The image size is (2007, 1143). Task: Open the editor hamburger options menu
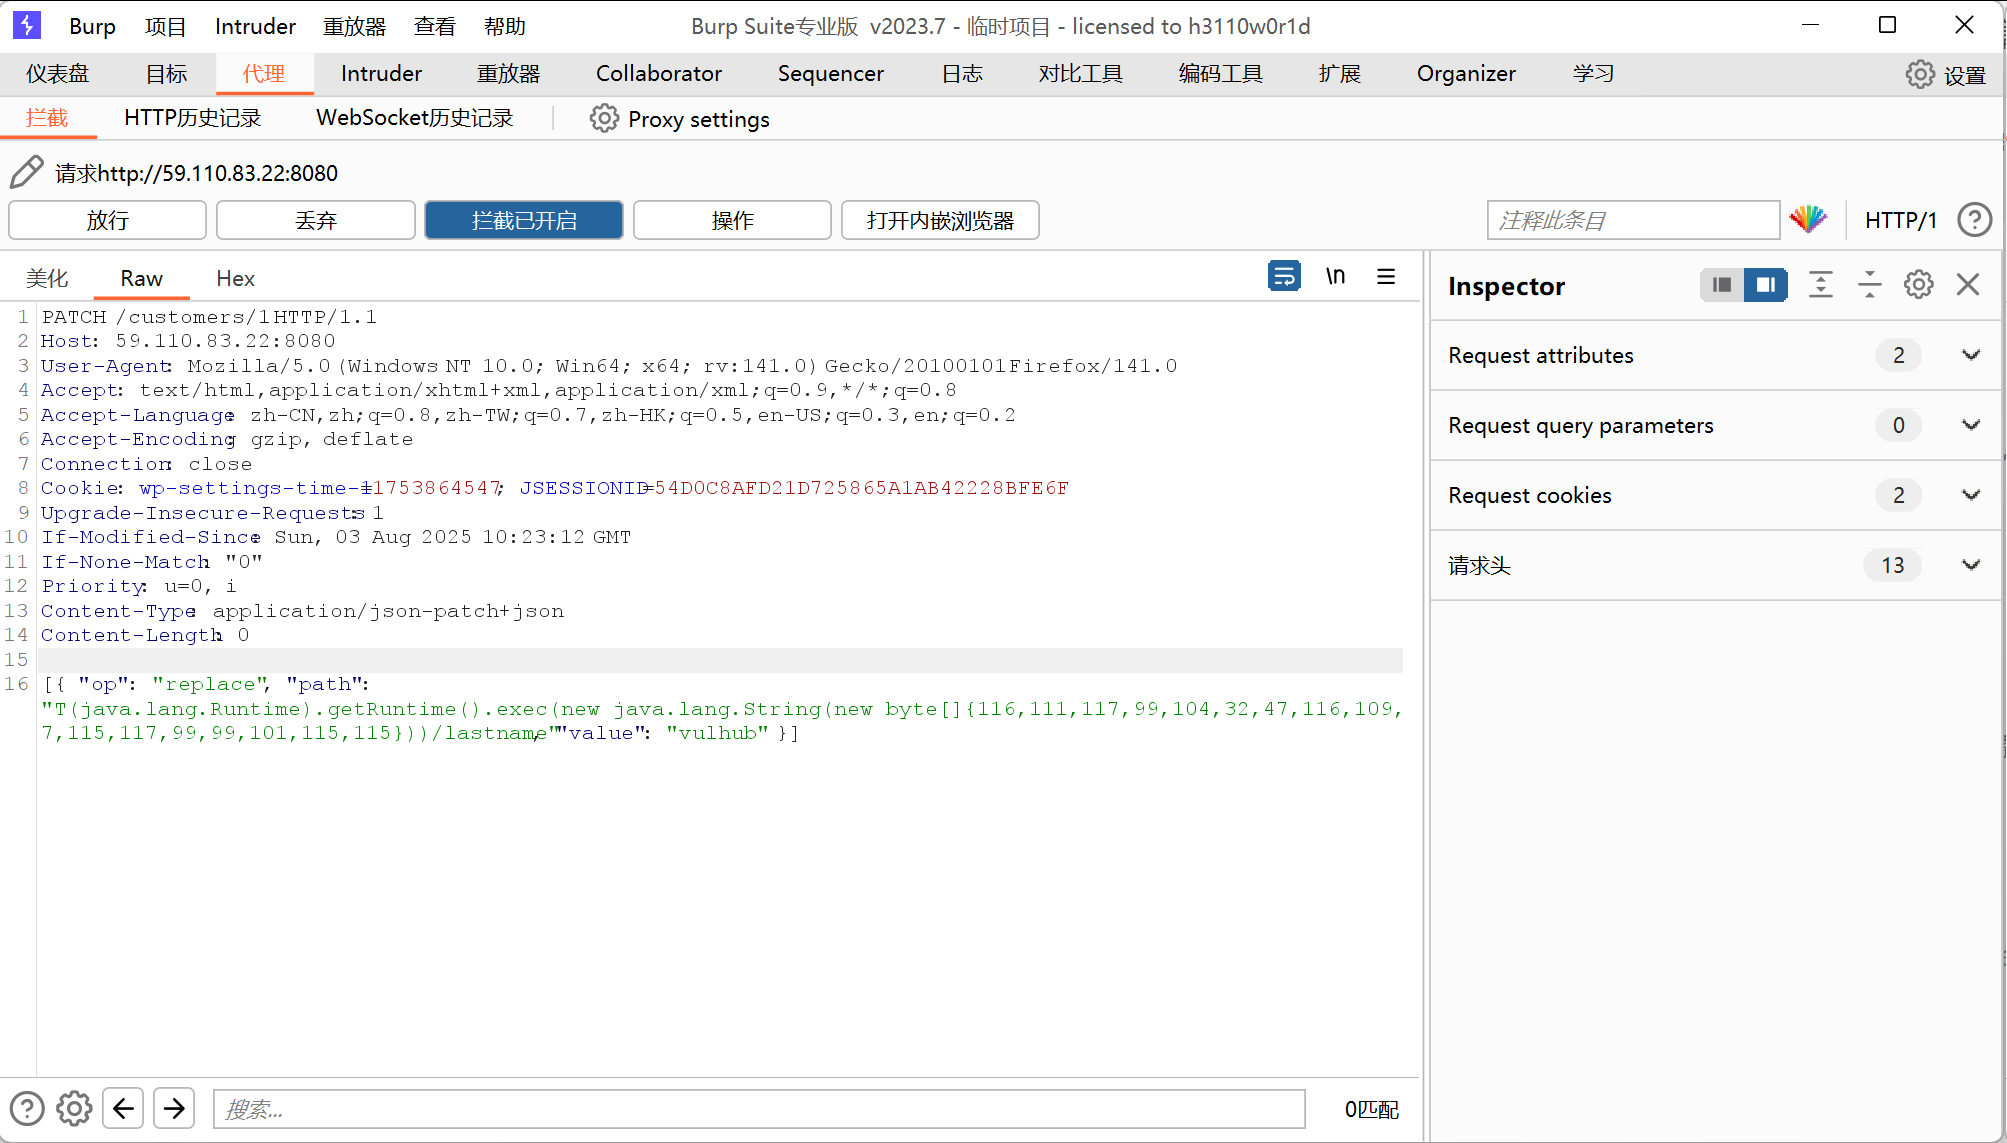(x=1386, y=276)
